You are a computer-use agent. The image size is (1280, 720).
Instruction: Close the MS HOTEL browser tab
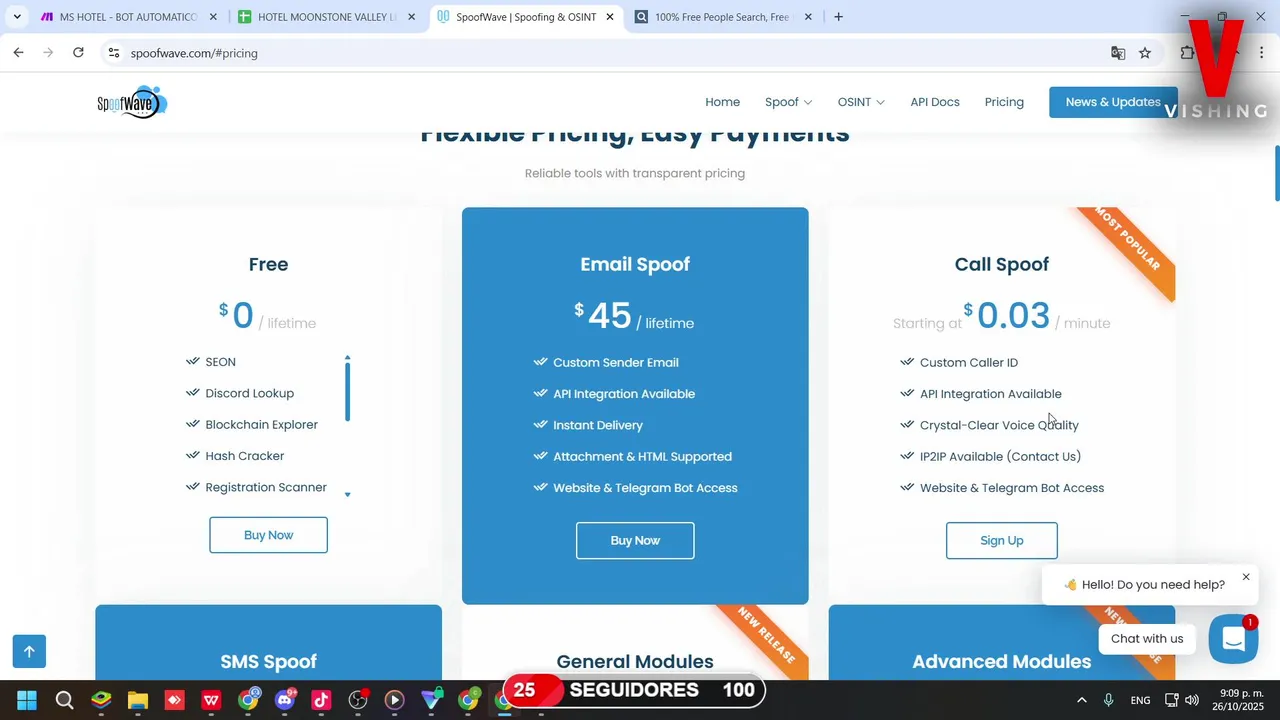(x=213, y=17)
